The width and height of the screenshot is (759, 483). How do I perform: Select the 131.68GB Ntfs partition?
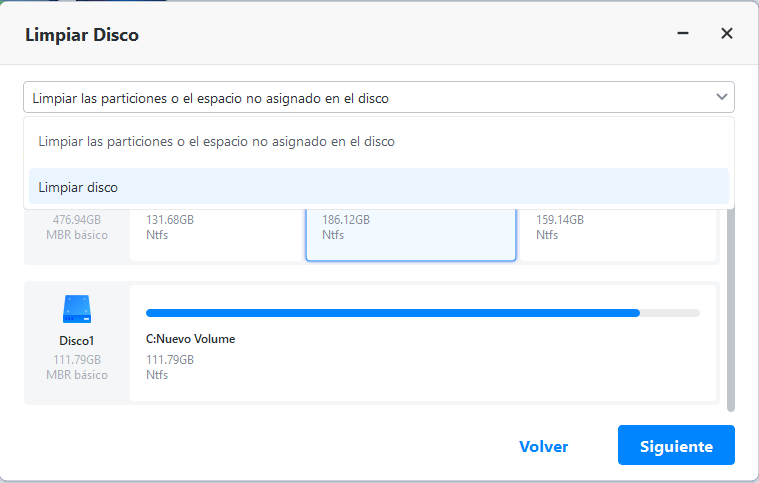[x=215, y=234]
